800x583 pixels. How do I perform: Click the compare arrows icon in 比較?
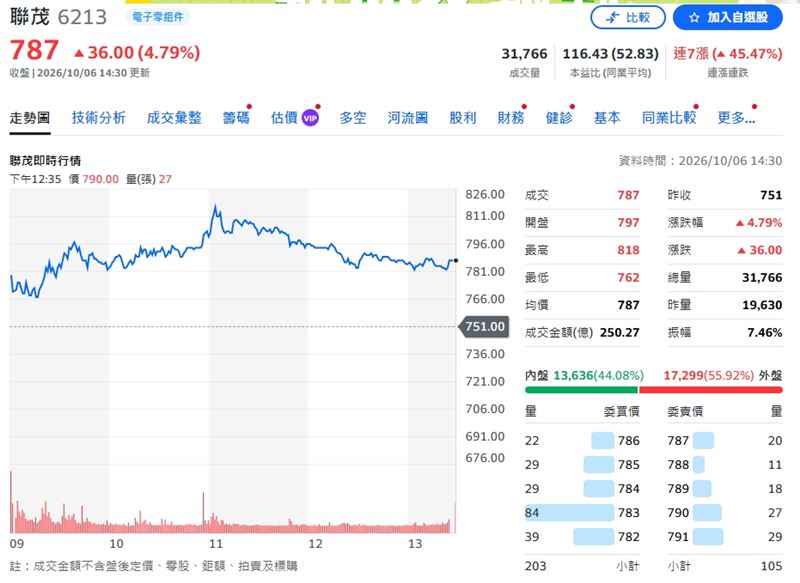(x=612, y=18)
